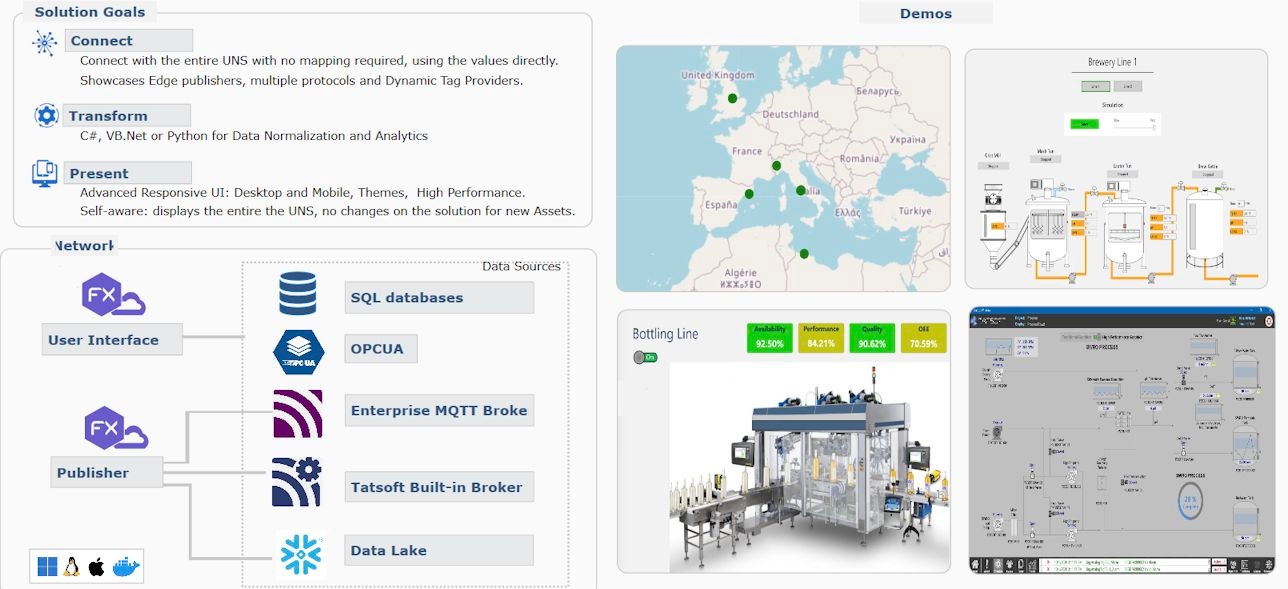
Task: Click the Enterprise MQTT purple signal icon
Action: click(298, 413)
